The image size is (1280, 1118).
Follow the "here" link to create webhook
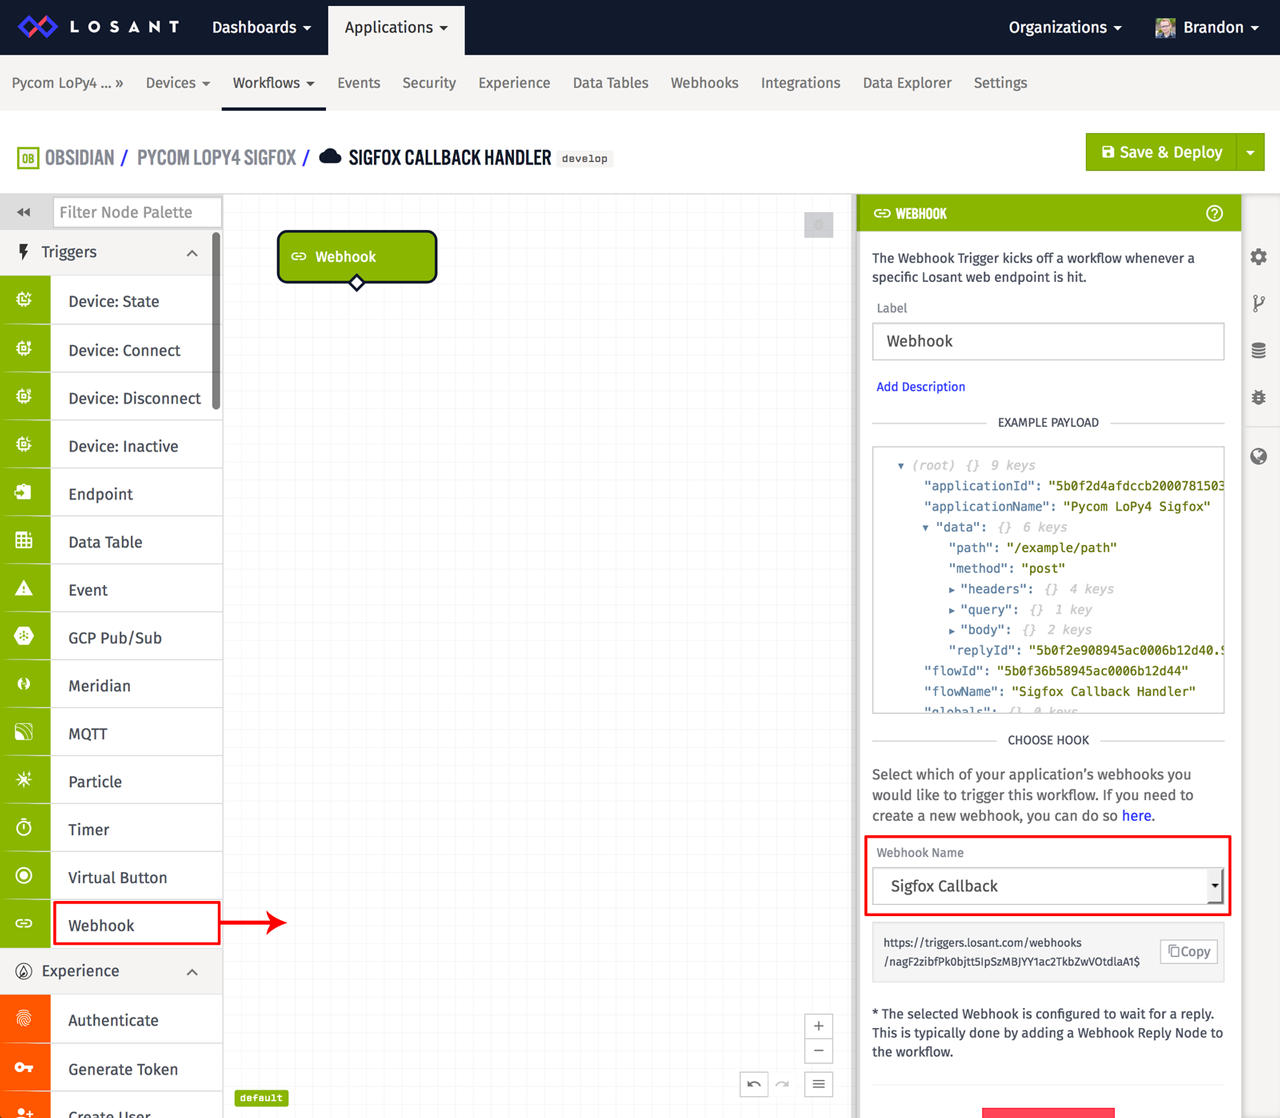click(x=1136, y=816)
